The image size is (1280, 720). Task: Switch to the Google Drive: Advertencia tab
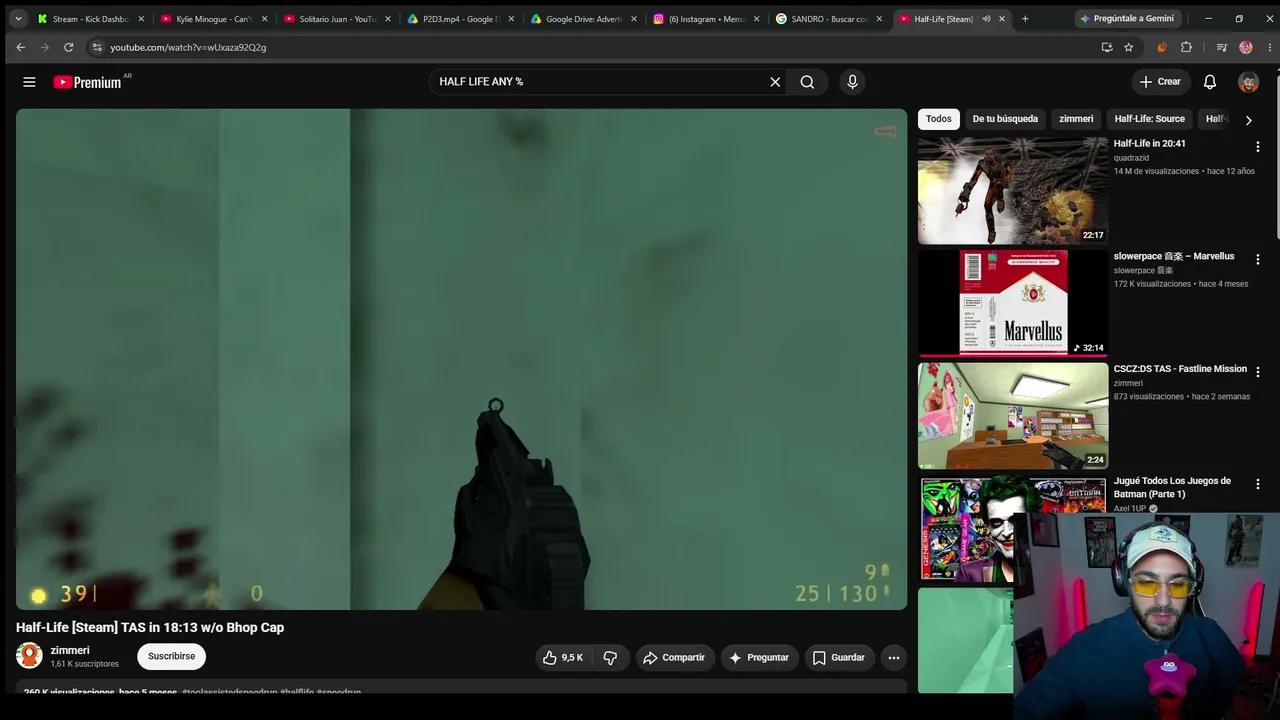pyautogui.click(x=584, y=19)
